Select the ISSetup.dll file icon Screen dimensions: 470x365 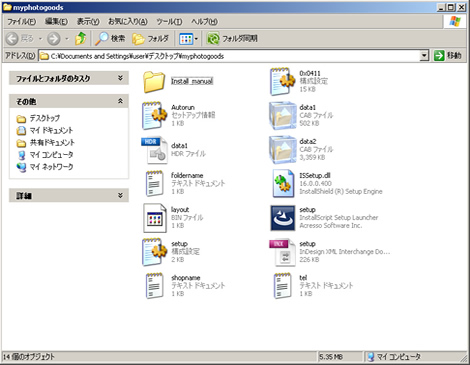tap(283, 184)
